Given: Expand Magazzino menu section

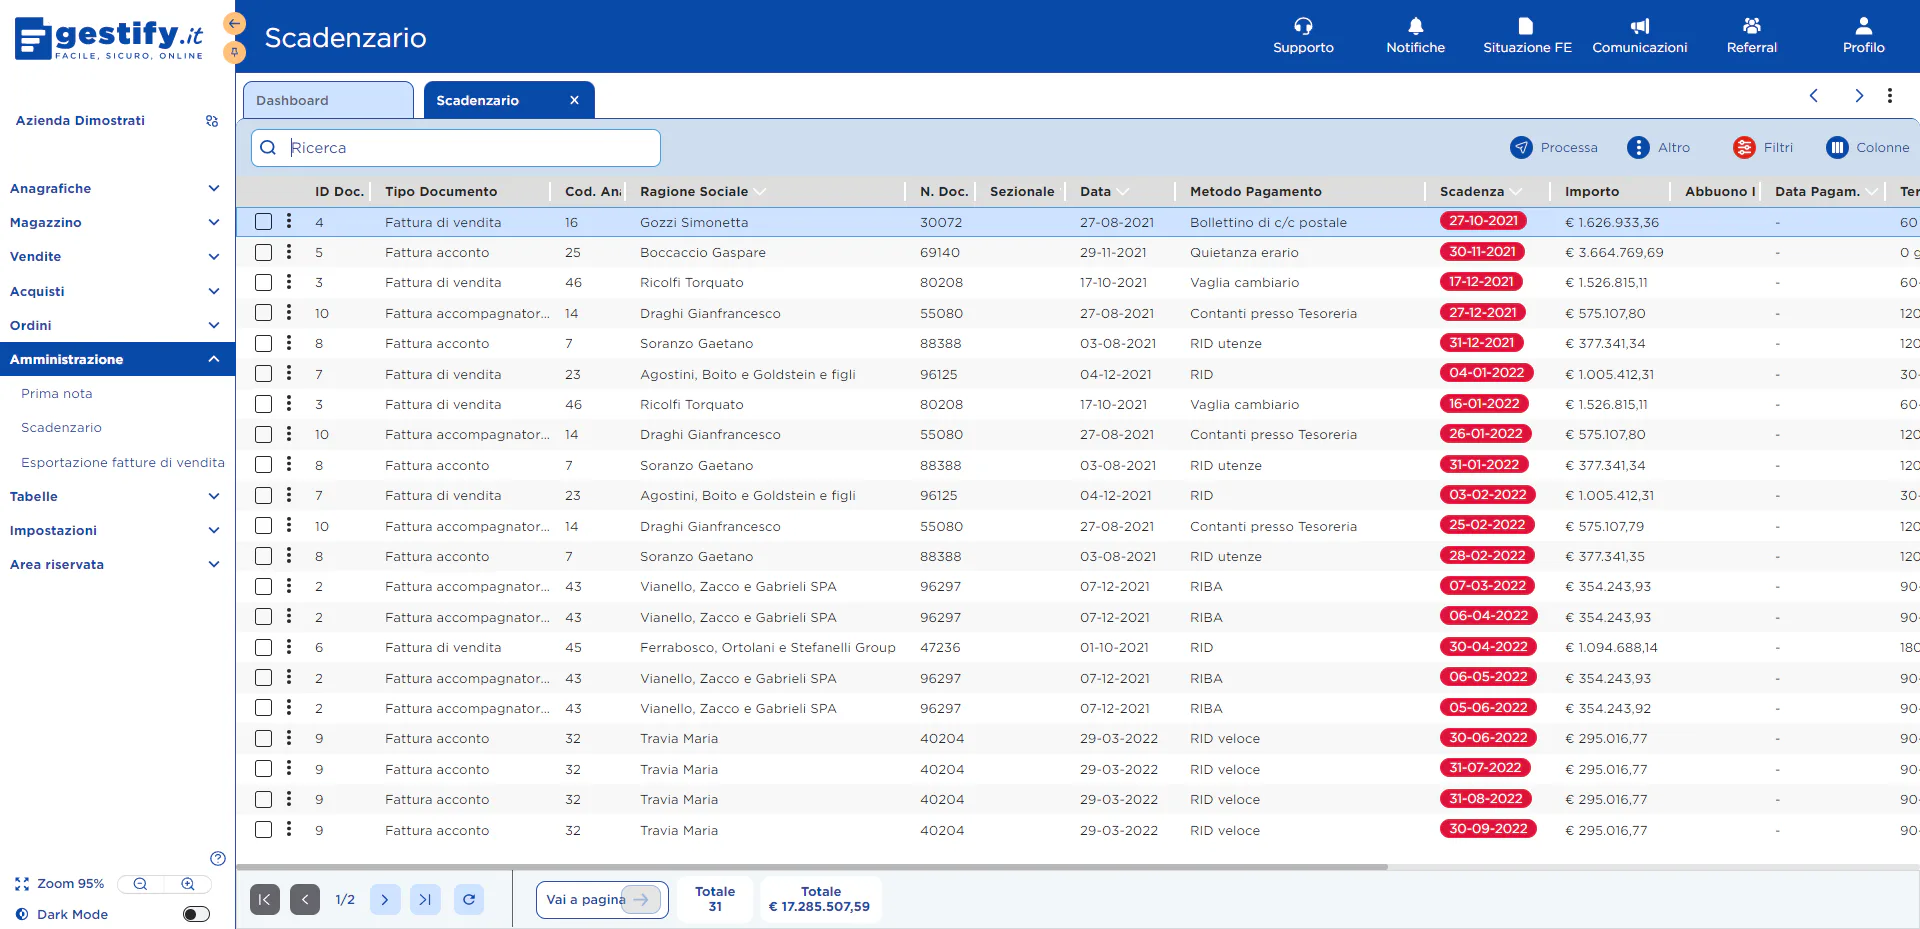Looking at the screenshot, I should point(116,222).
